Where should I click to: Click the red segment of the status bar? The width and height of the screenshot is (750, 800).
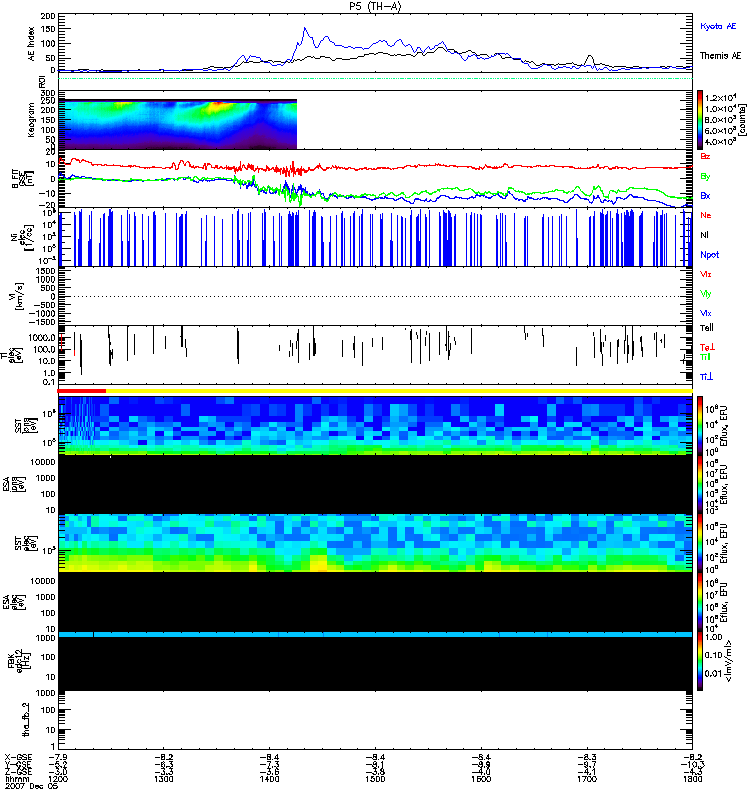pyautogui.click(x=82, y=391)
